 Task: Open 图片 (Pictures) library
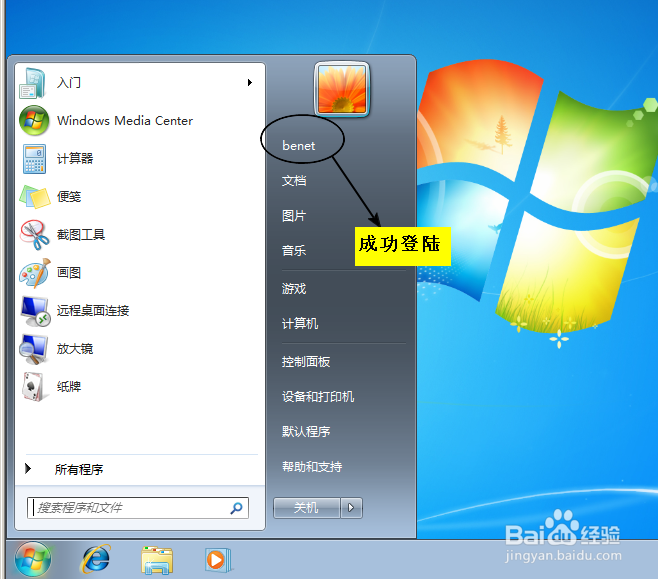(x=294, y=216)
